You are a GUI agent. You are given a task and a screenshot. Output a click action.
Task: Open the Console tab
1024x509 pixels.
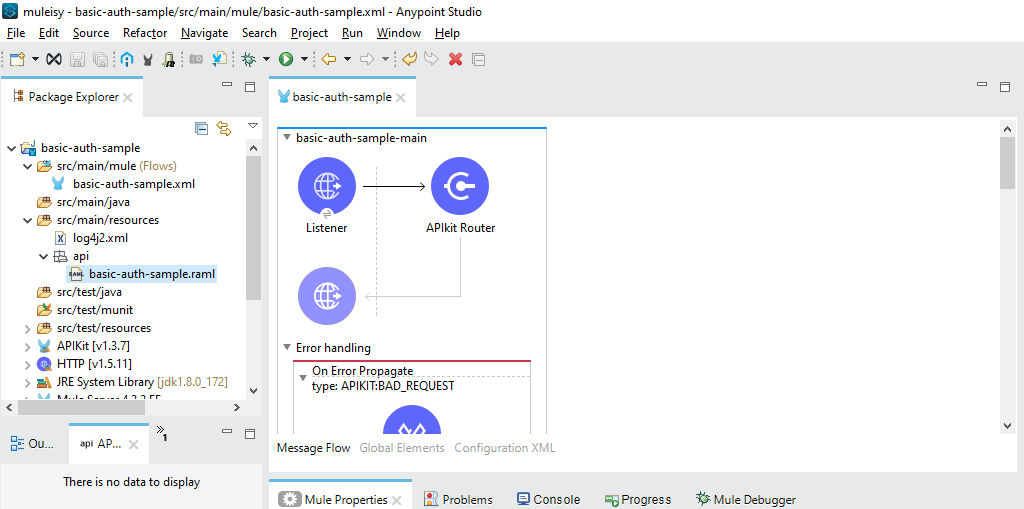point(549,500)
